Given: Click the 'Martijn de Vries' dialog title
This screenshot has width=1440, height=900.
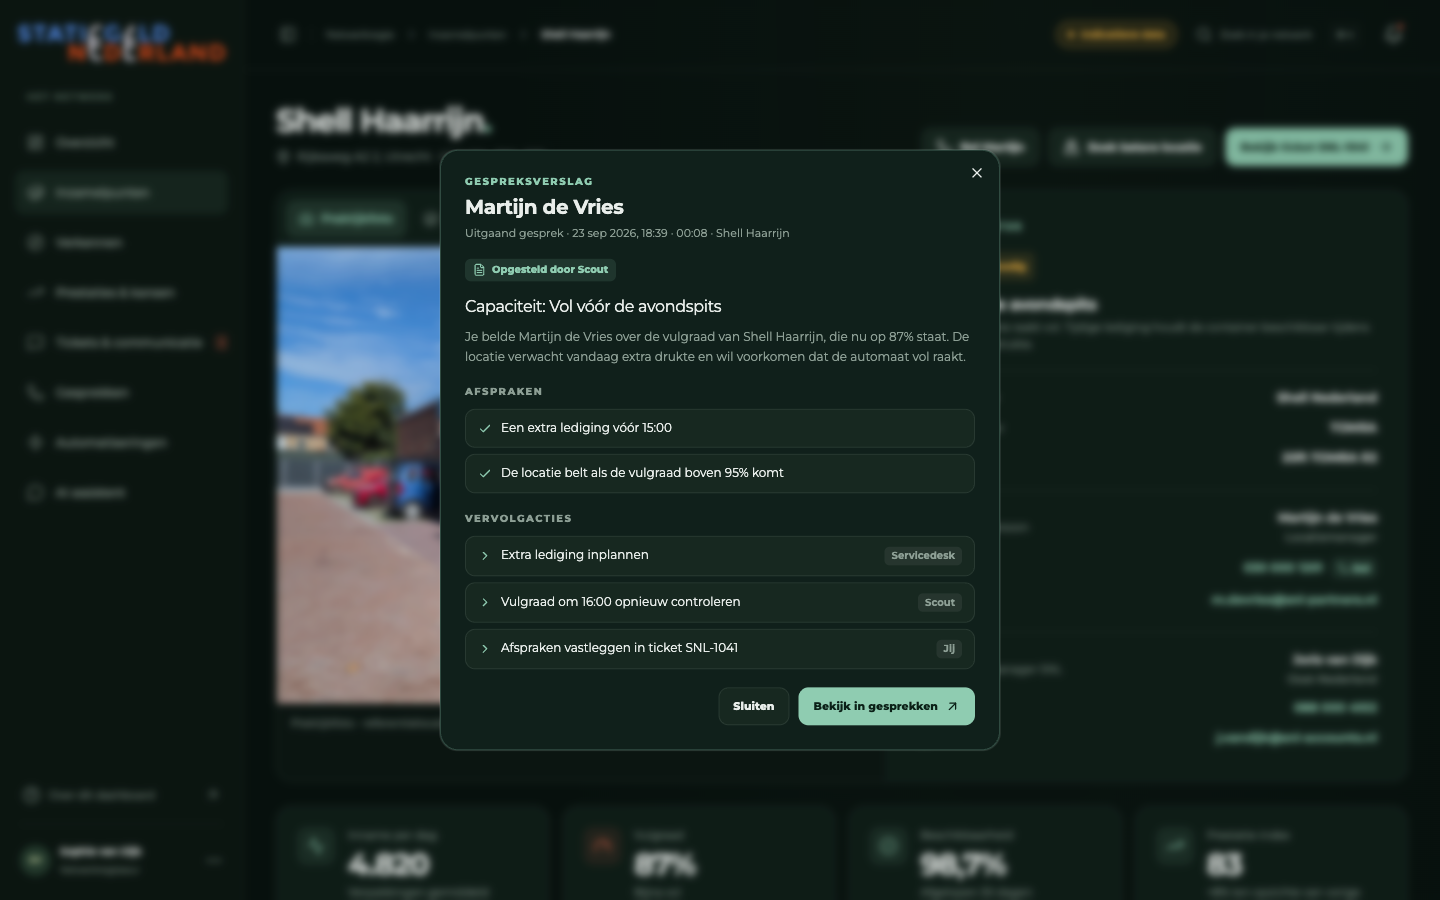Looking at the screenshot, I should point(544,207).
